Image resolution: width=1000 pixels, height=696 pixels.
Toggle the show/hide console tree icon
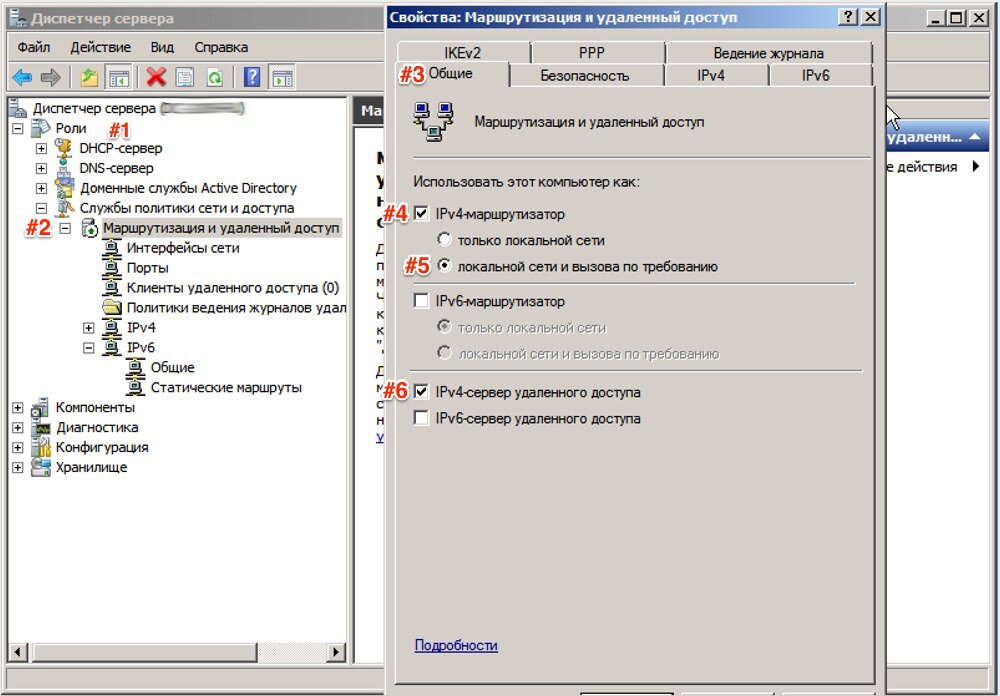119,78
